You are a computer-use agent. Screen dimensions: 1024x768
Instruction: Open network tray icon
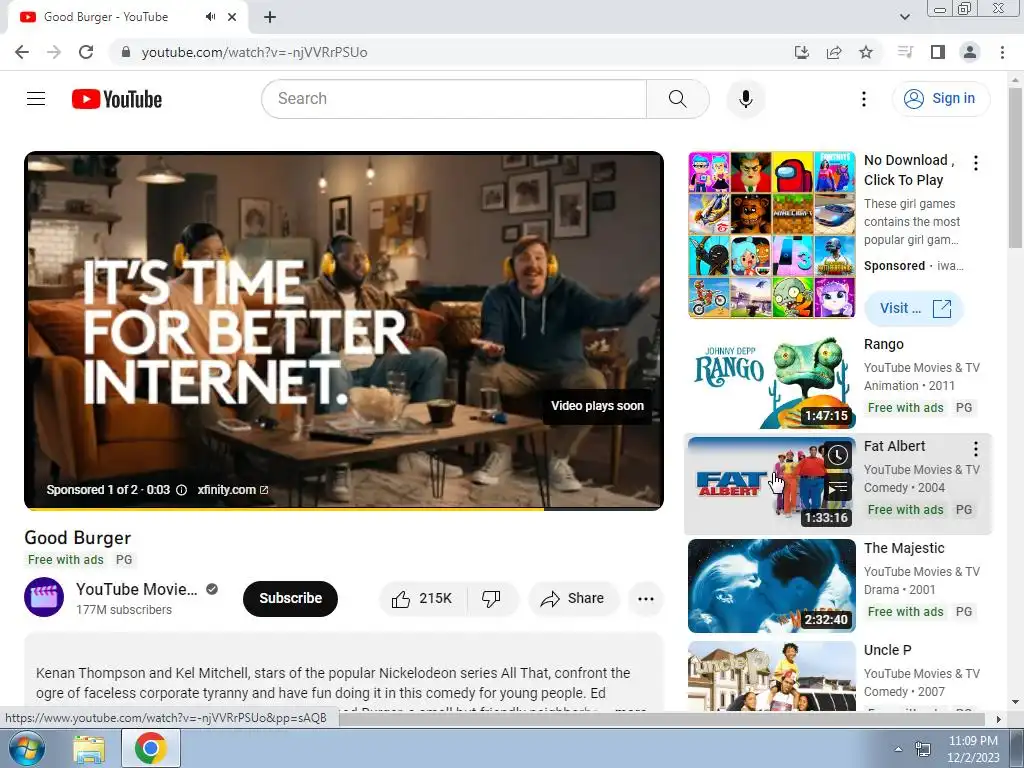(x=922, y=749)
